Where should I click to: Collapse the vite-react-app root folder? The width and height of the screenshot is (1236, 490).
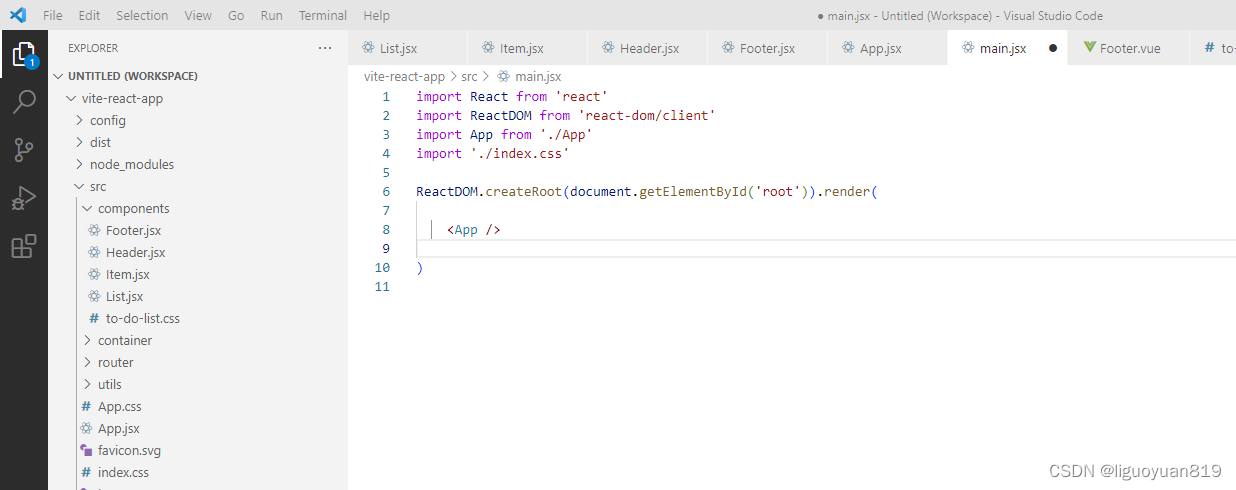pyautogui.click(x=122, y=98)
